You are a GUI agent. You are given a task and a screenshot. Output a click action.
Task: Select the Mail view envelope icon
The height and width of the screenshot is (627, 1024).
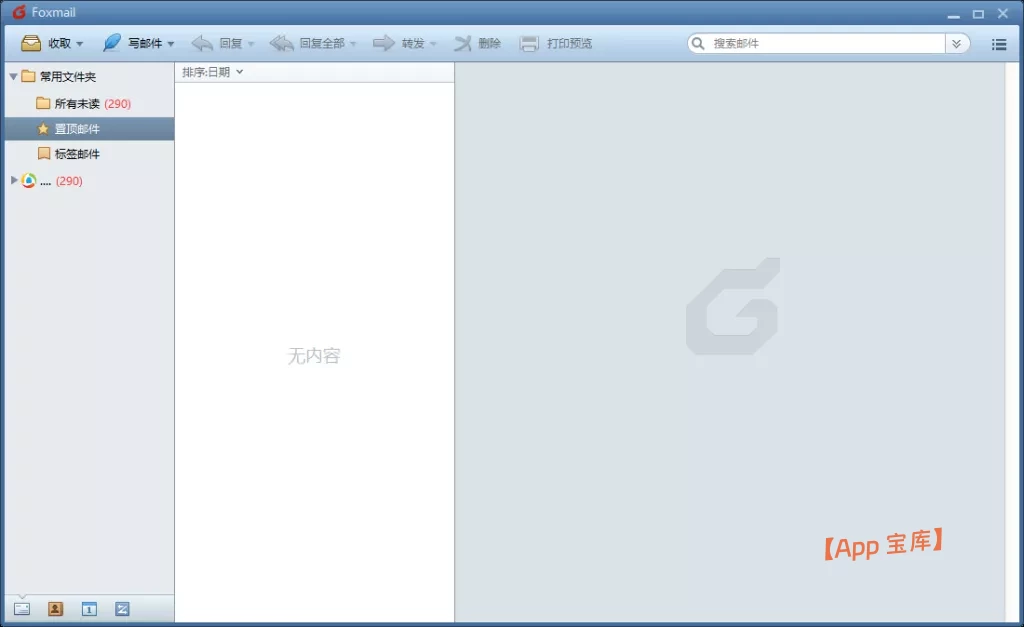pos(22,608)
